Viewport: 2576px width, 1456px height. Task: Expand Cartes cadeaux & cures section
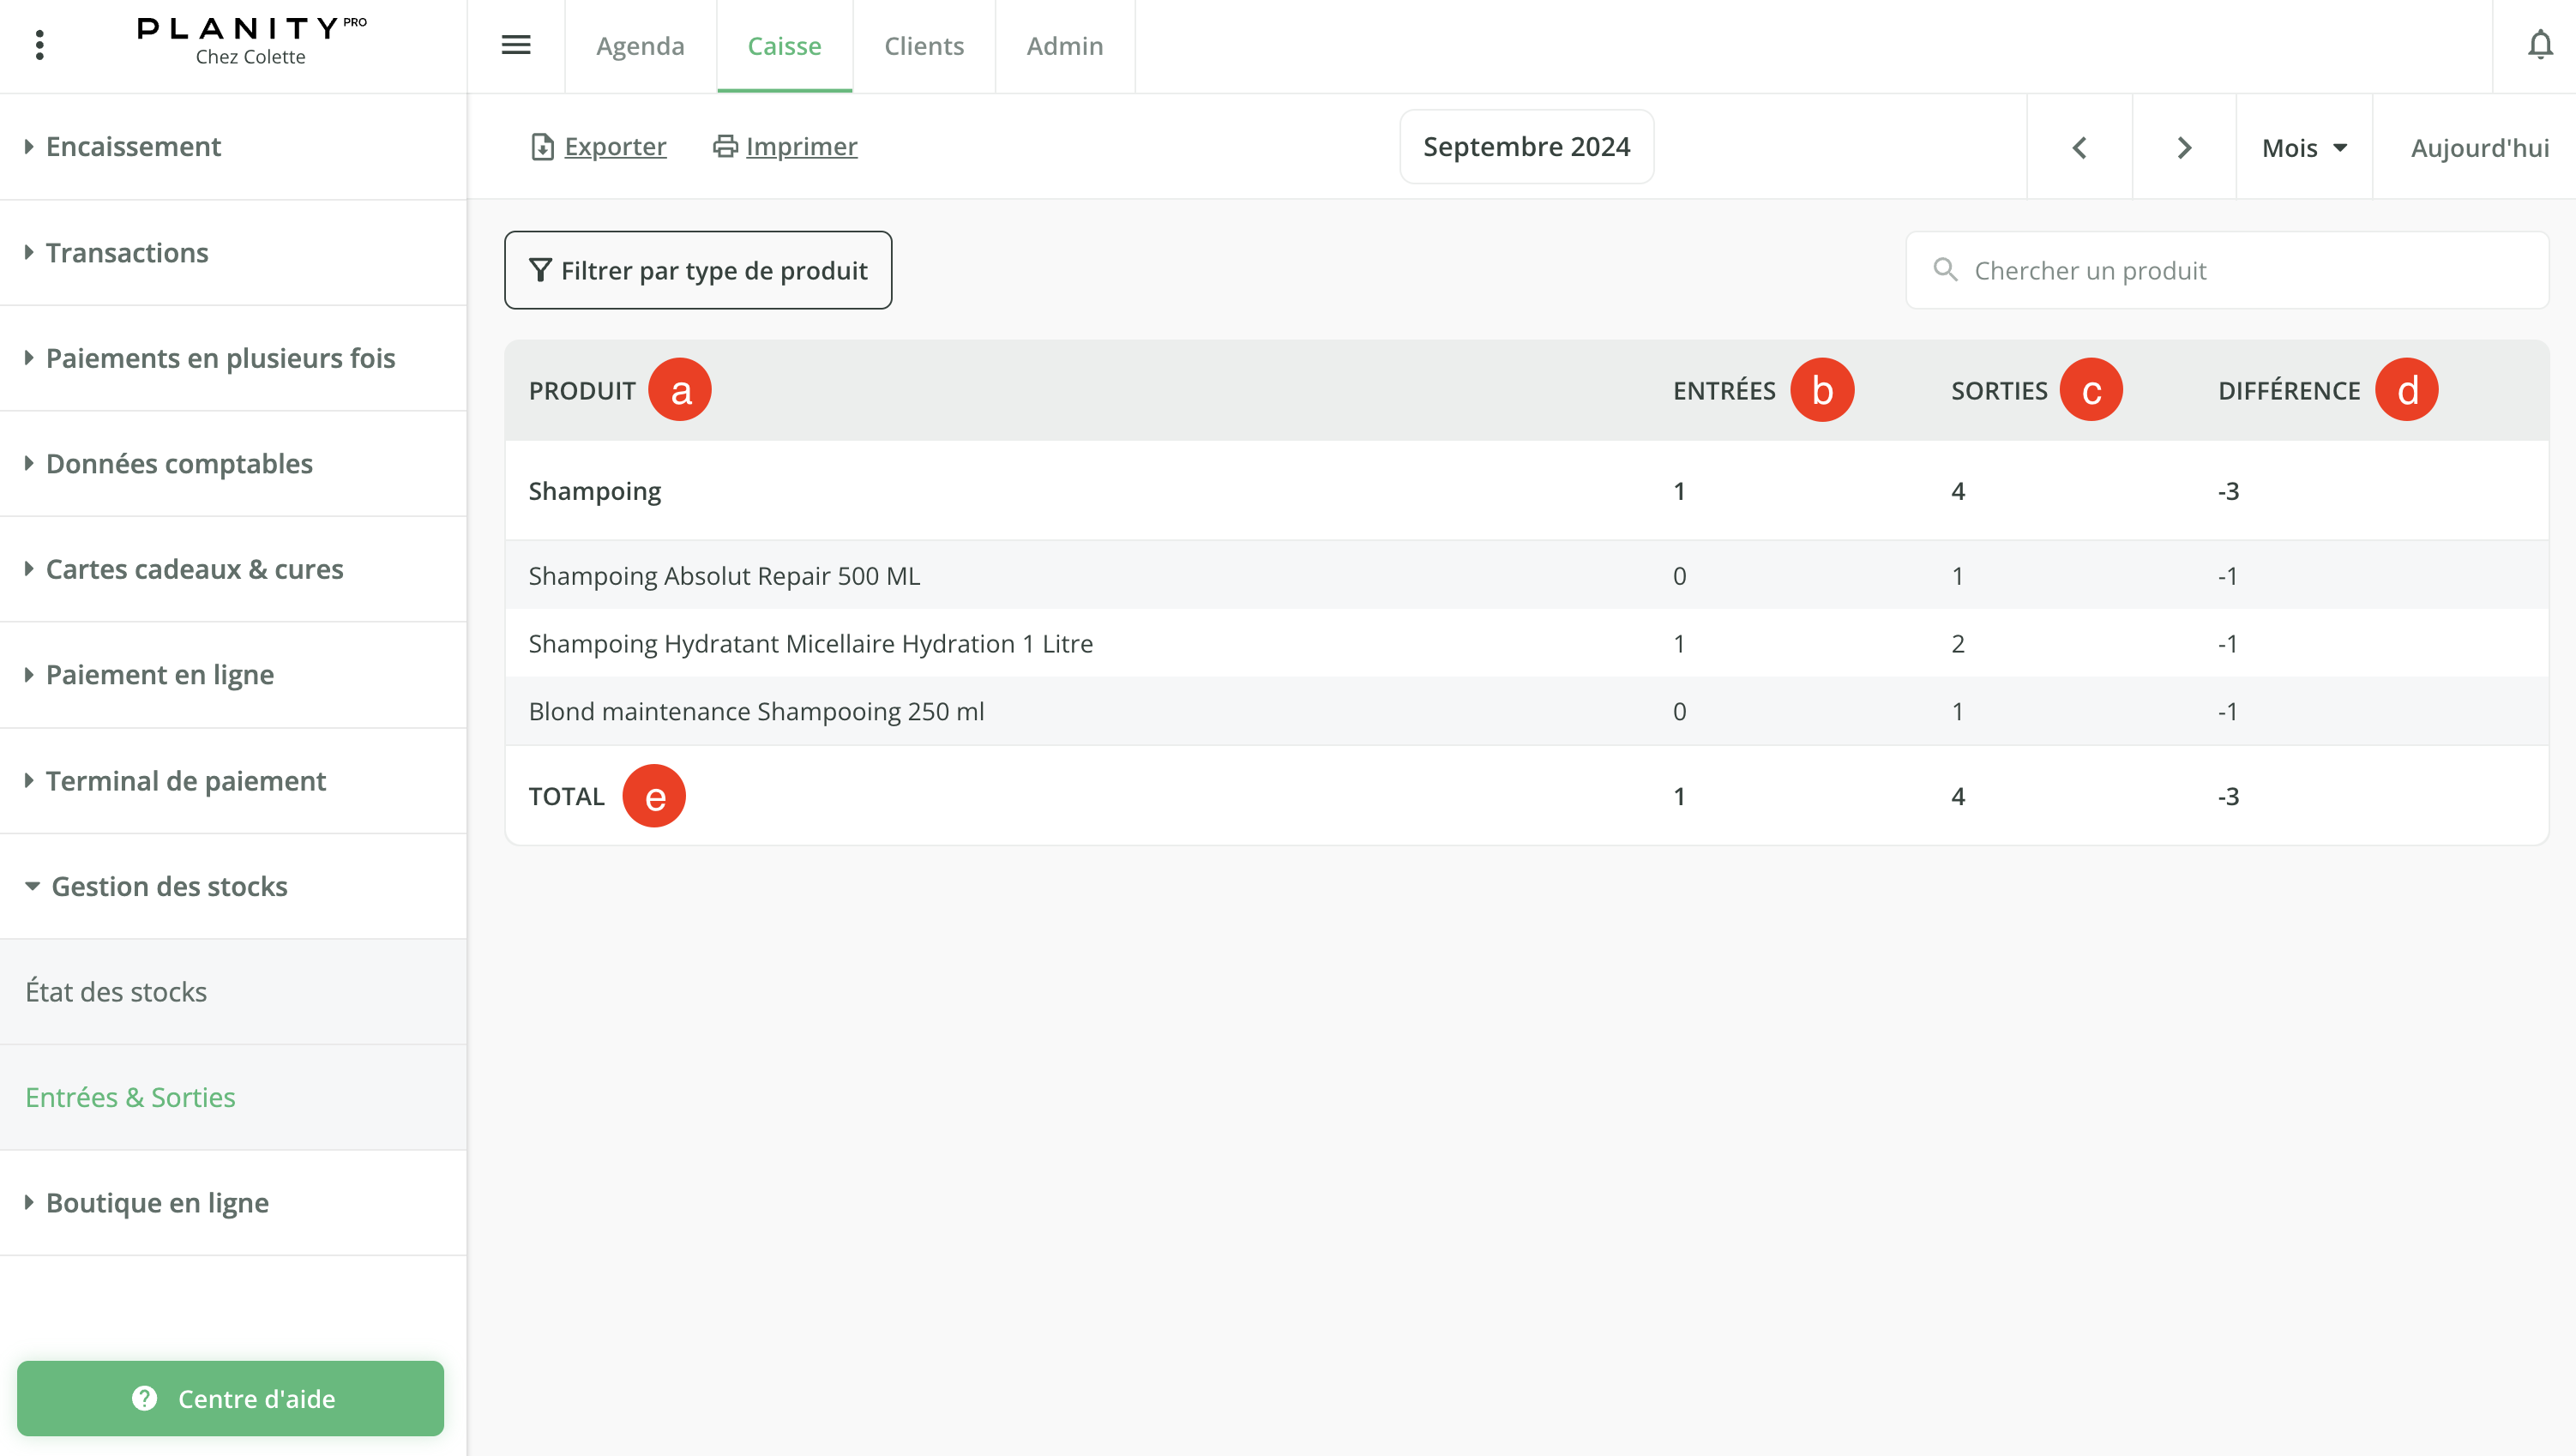194,569
